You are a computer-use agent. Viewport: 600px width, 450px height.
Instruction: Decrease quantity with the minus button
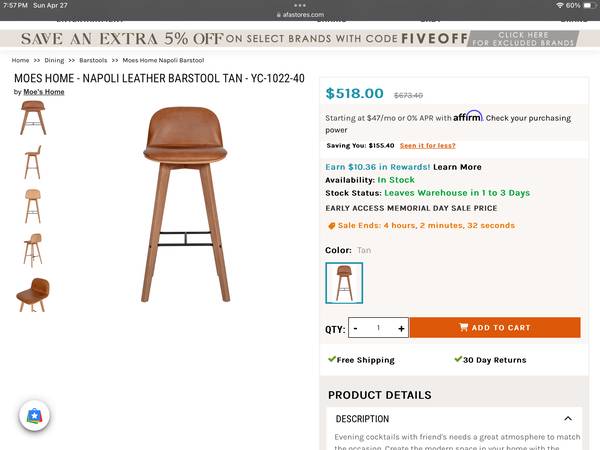(355, 328)
